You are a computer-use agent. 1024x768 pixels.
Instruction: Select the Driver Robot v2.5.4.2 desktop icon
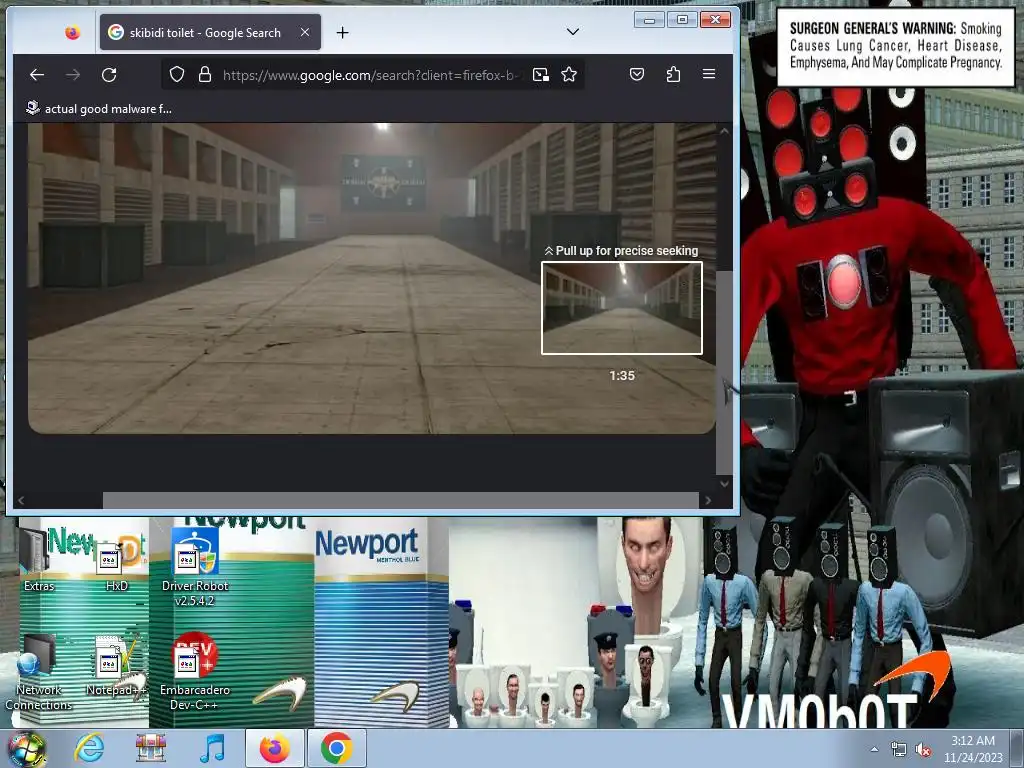point(195,566)
